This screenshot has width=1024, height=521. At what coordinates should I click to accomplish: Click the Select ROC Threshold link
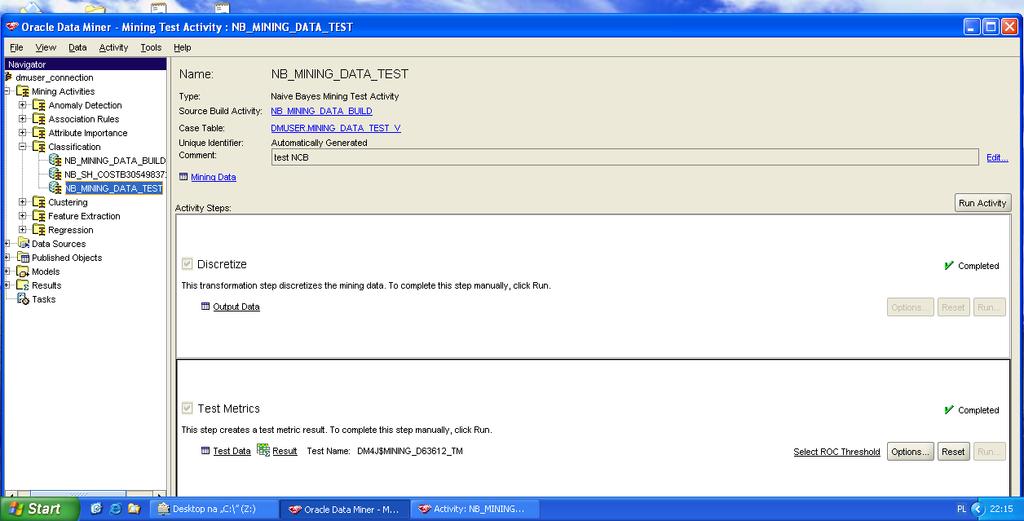click(837, 452)
